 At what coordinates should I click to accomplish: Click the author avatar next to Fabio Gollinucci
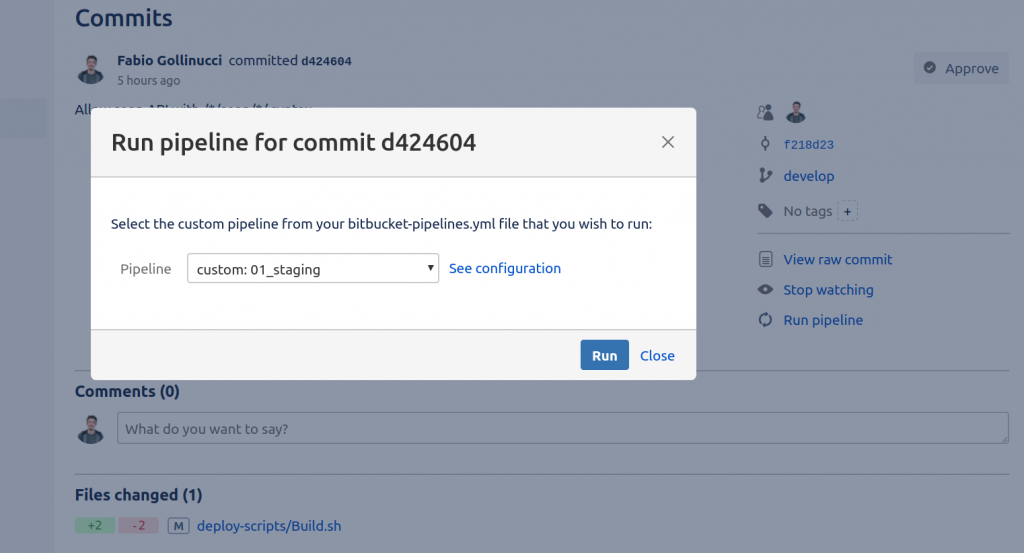click(91, 69)
